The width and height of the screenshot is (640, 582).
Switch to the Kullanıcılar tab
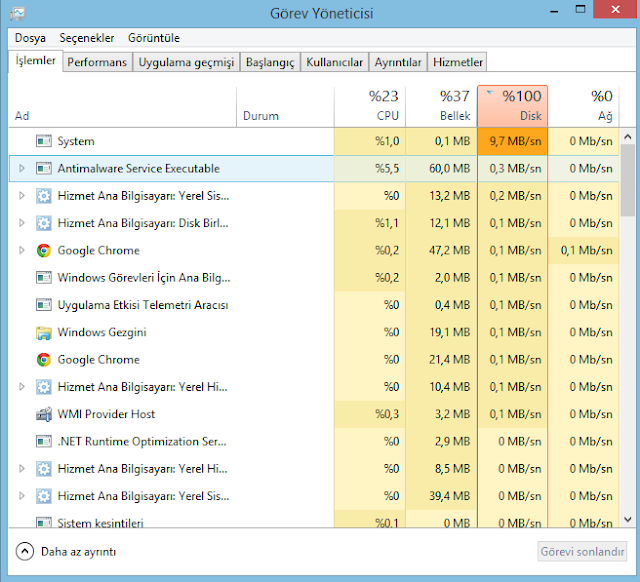334,62
